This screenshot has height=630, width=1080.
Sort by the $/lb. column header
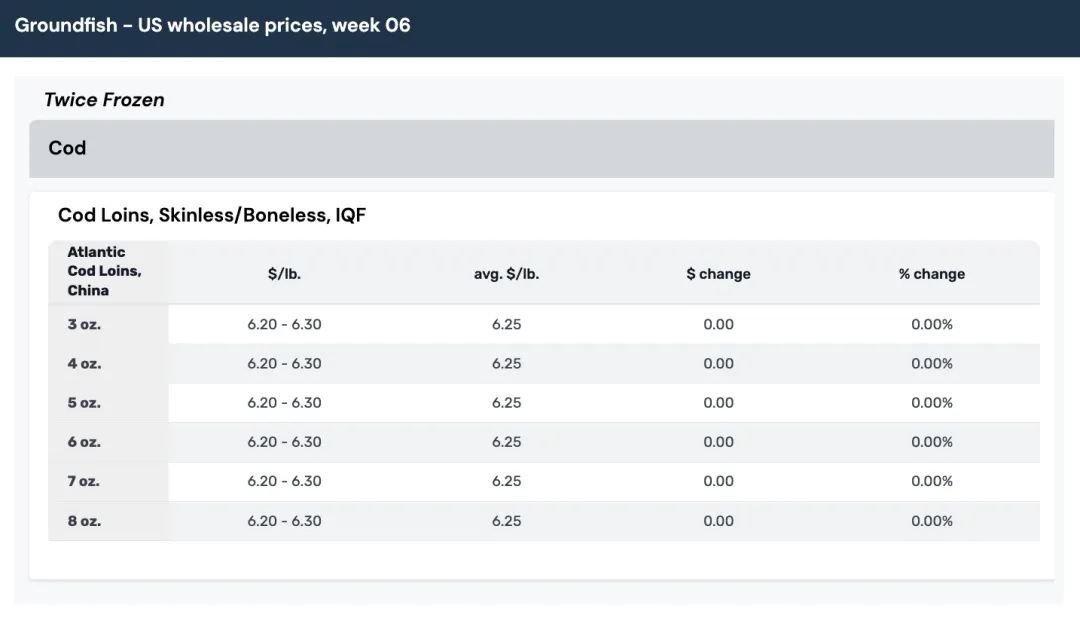[284, 274]
